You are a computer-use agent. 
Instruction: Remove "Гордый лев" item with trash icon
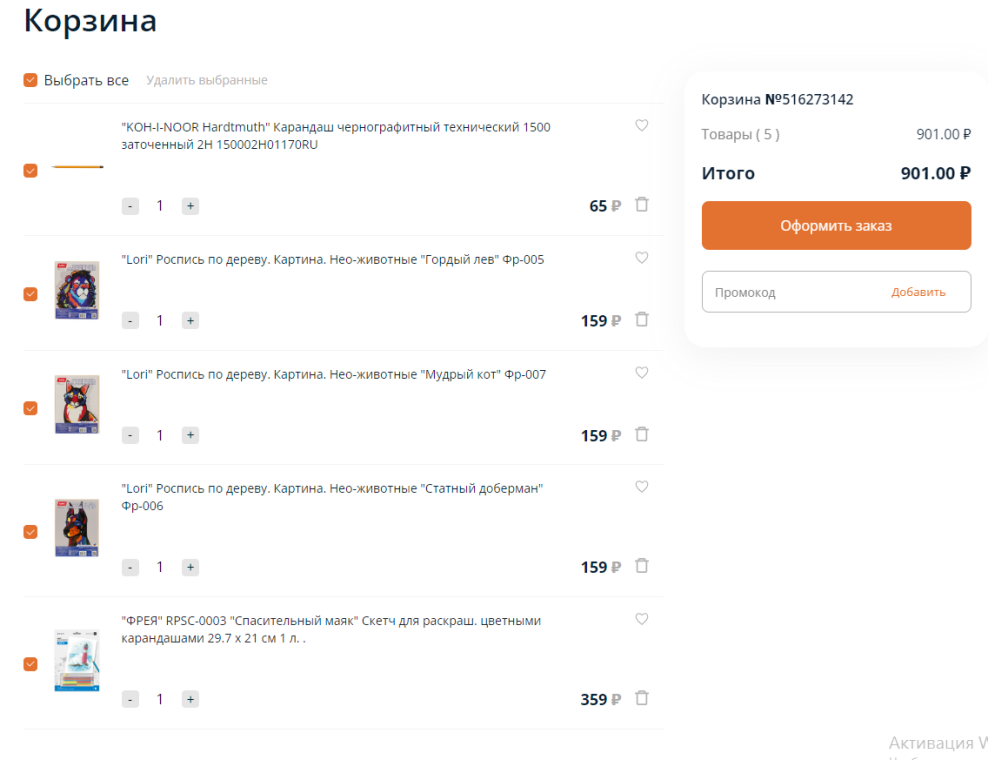[642, 320]
